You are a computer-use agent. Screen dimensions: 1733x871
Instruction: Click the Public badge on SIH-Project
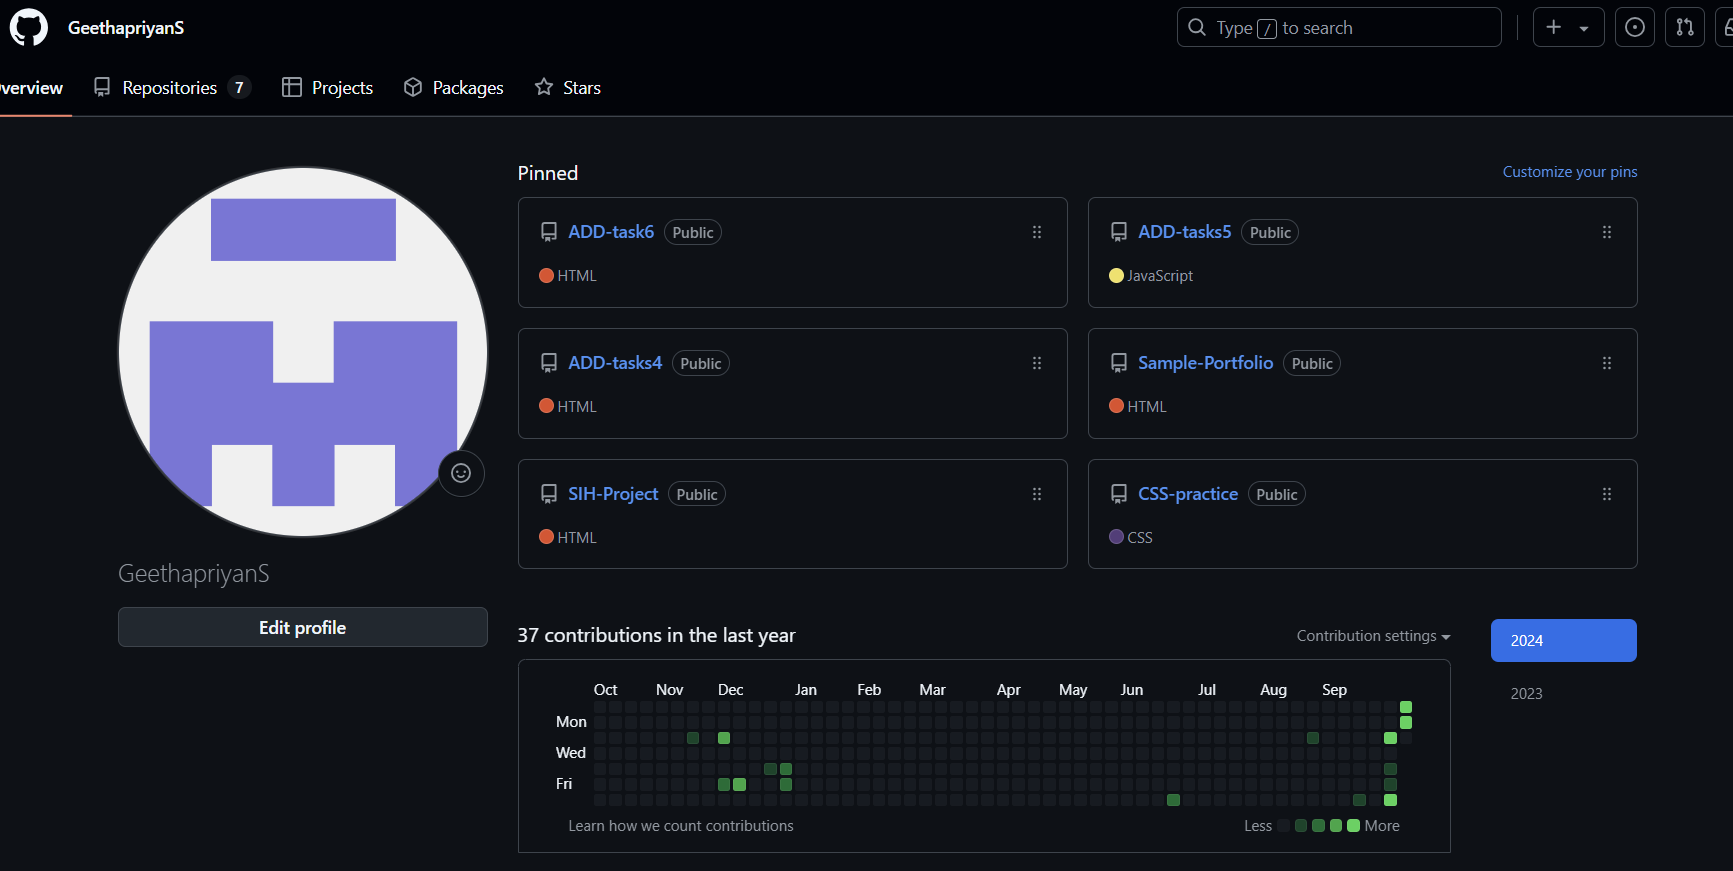coord(697,494)
